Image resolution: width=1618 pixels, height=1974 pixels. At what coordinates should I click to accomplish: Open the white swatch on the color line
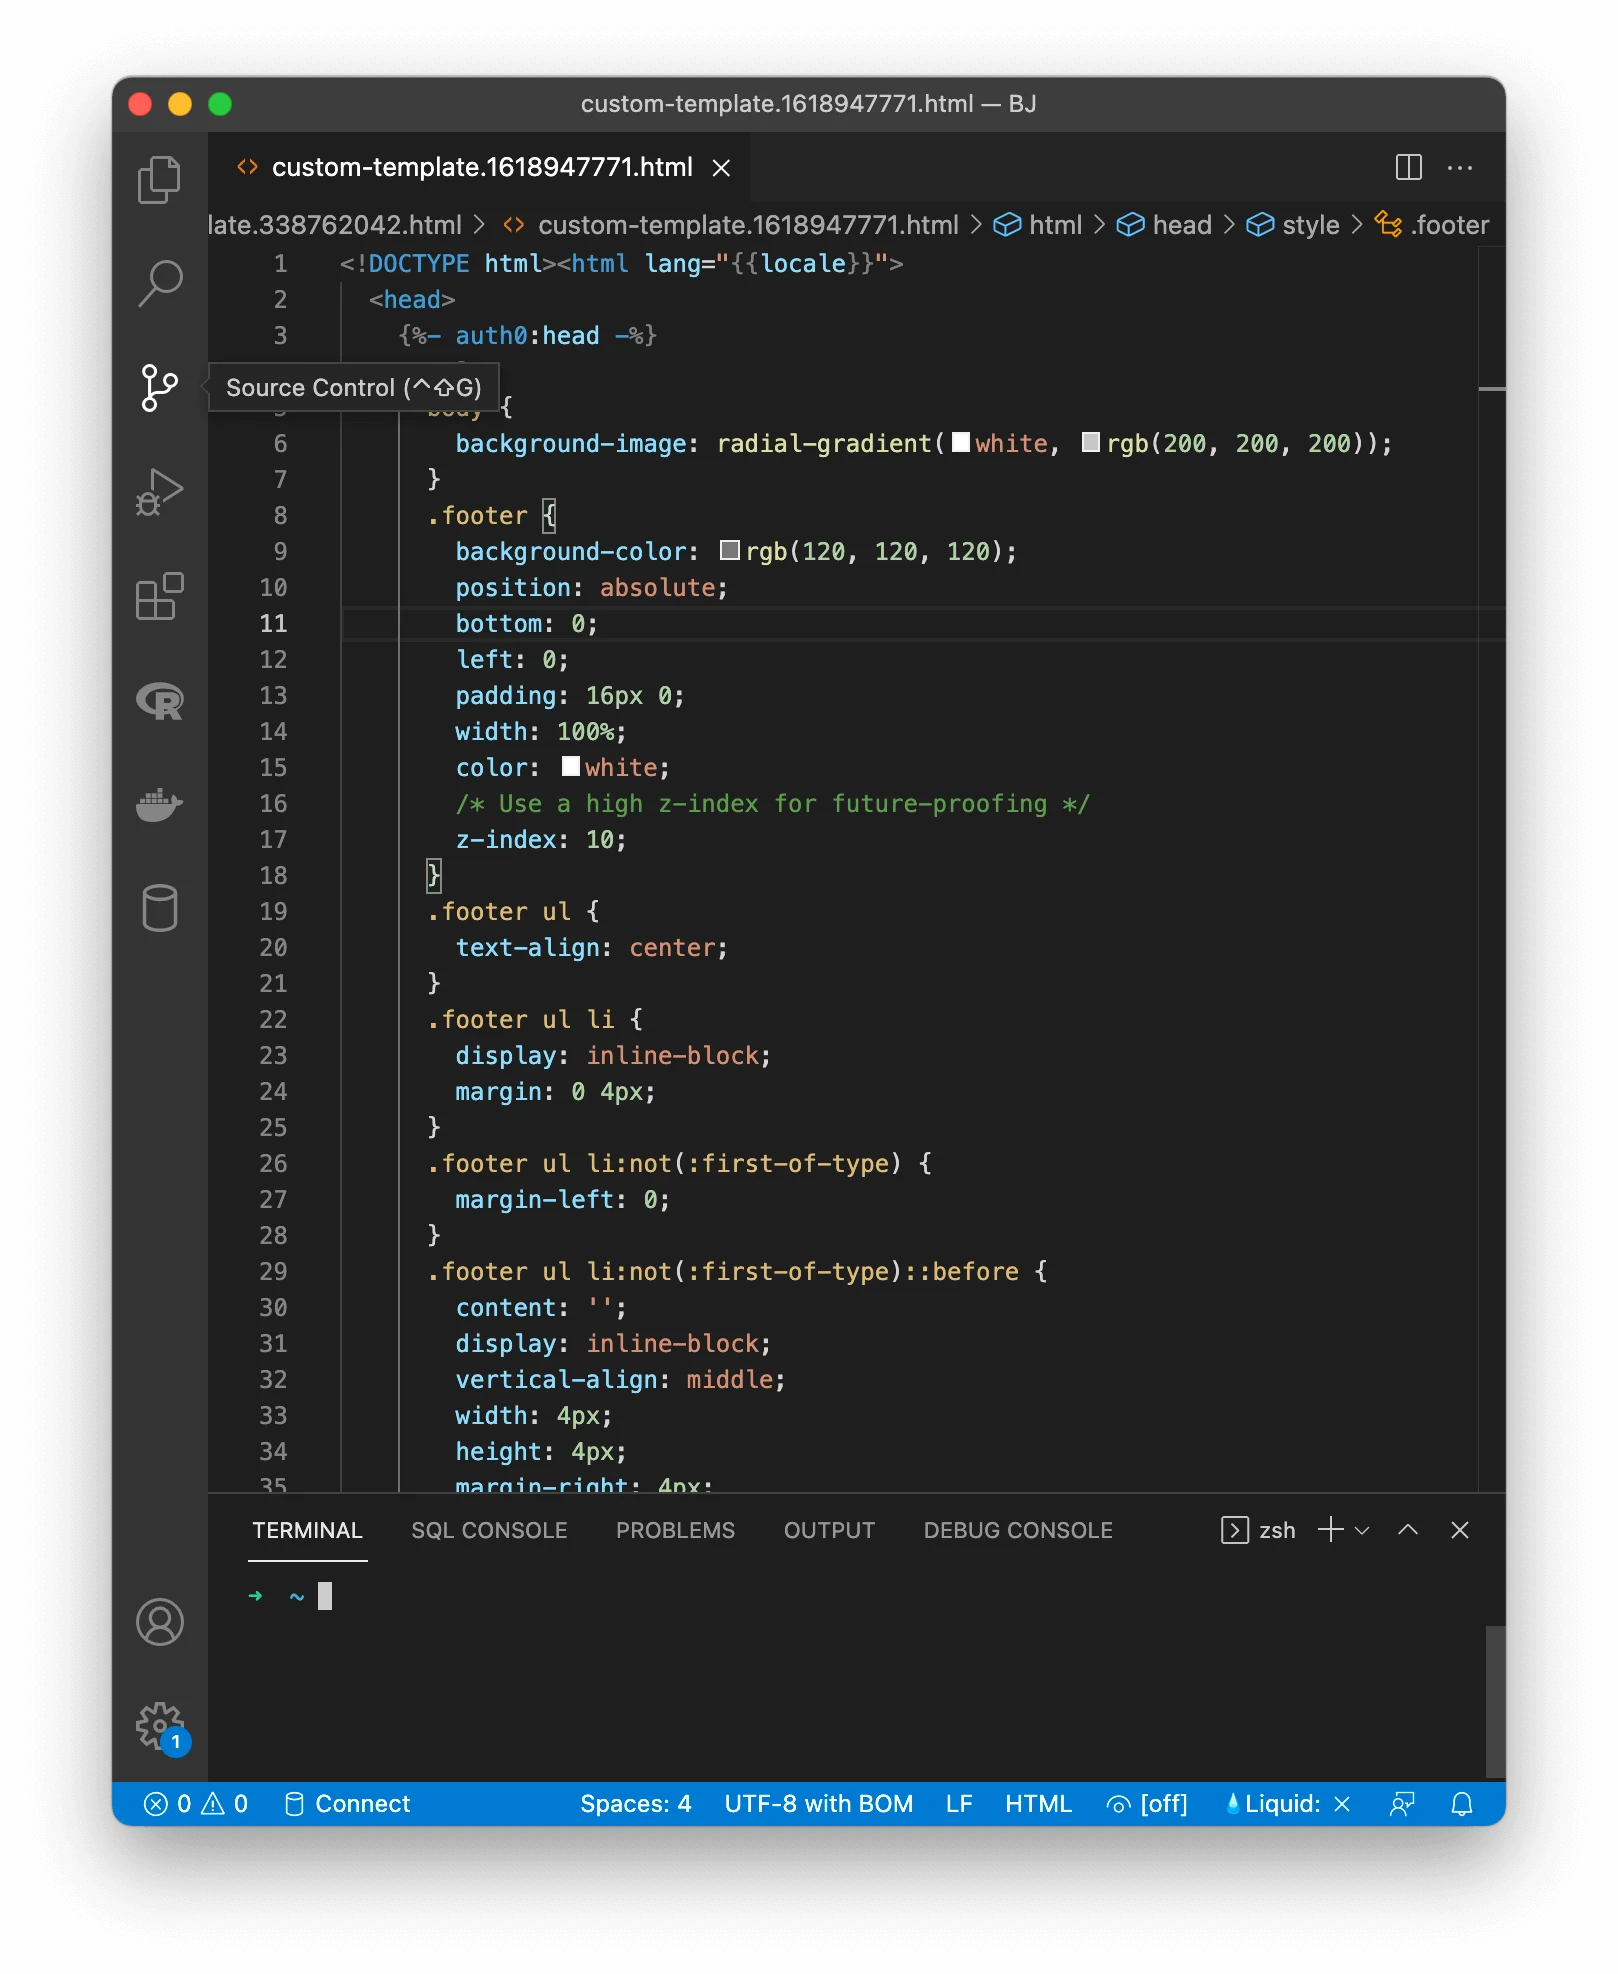point(570,766)
